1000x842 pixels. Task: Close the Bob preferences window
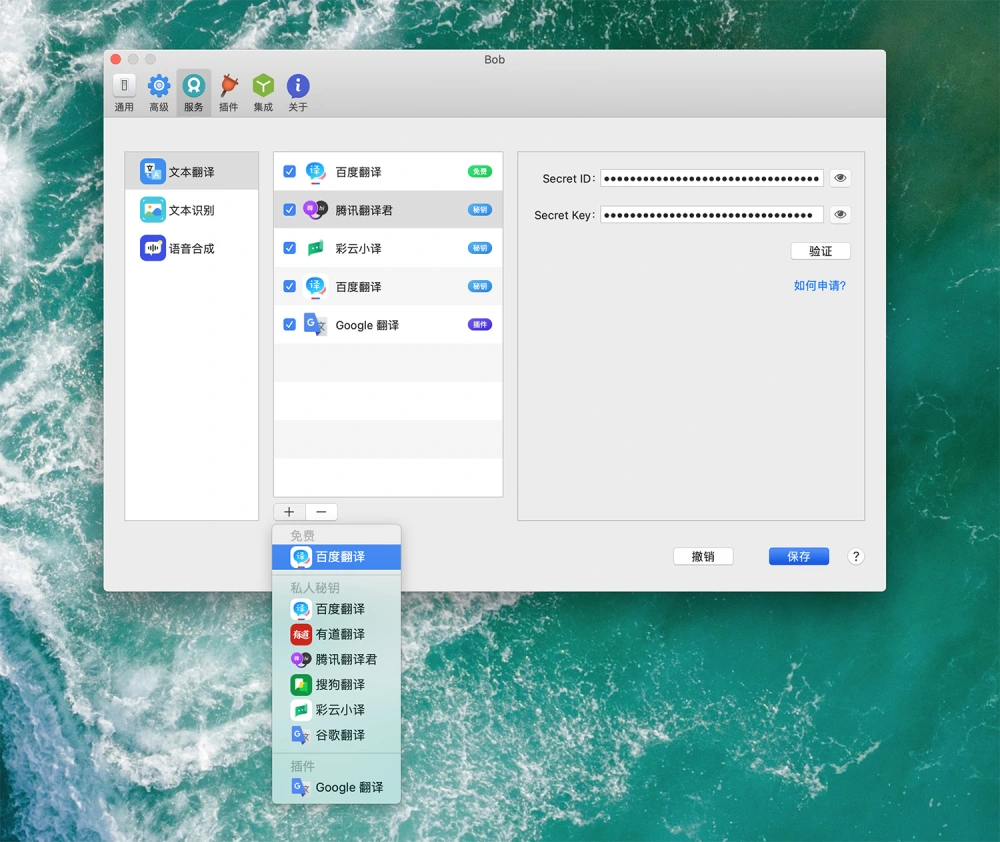[115, 59]
